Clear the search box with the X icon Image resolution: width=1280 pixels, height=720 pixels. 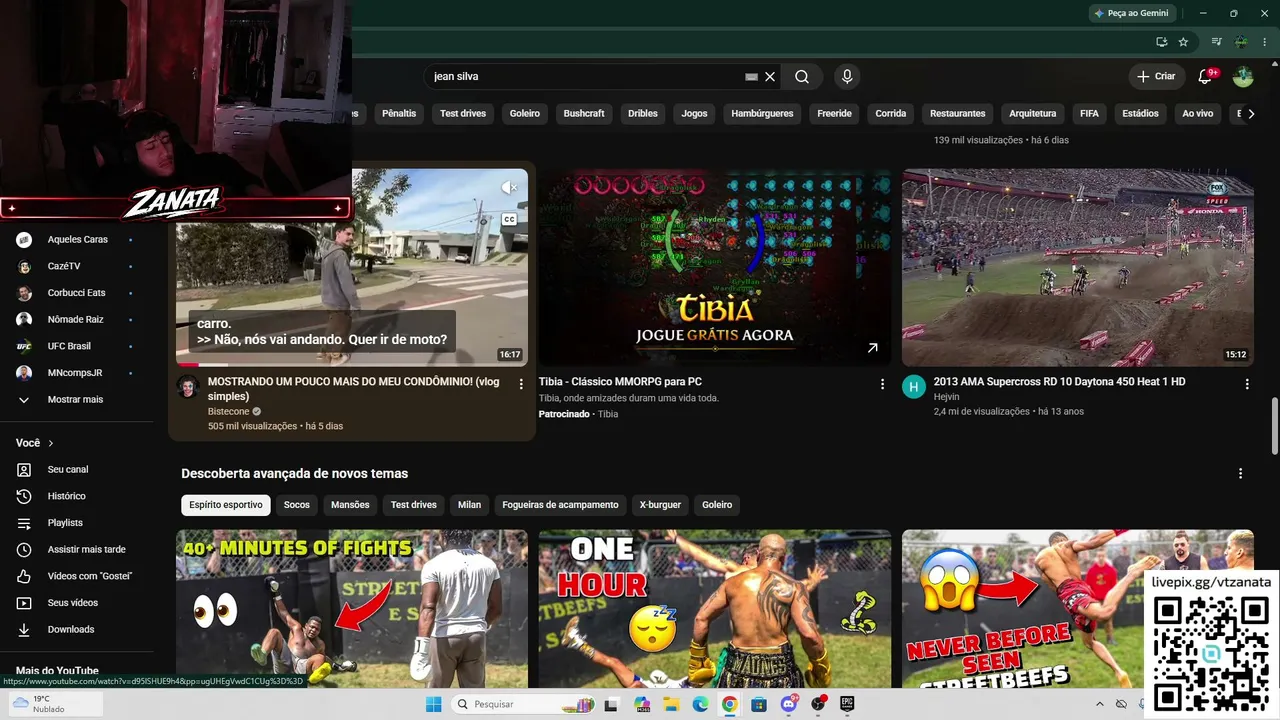[770, 76]
